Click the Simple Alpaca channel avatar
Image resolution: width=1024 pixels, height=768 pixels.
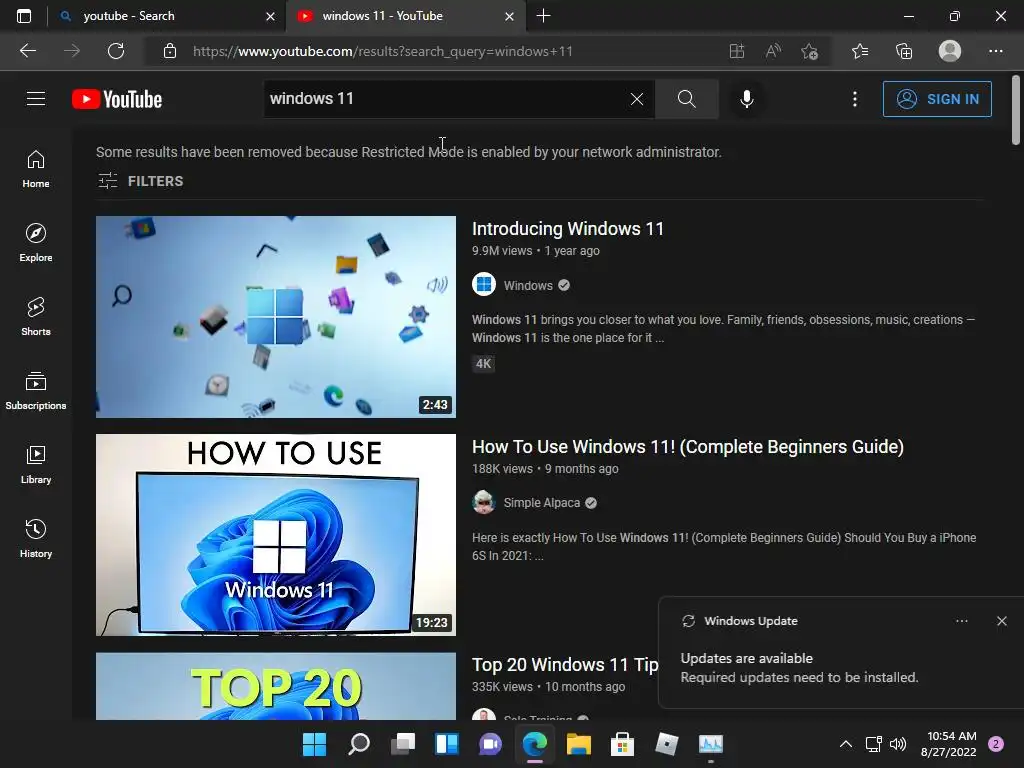pos(484,502)
